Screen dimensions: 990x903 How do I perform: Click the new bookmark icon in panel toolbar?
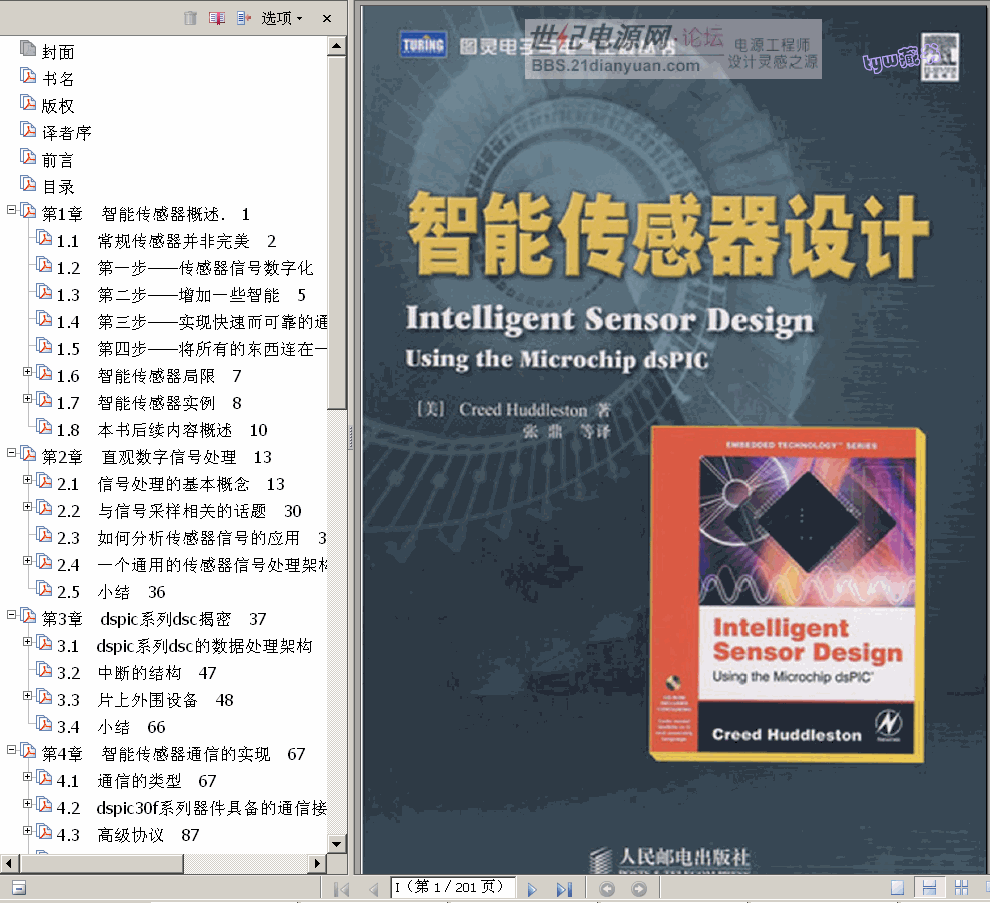(217, 18)
